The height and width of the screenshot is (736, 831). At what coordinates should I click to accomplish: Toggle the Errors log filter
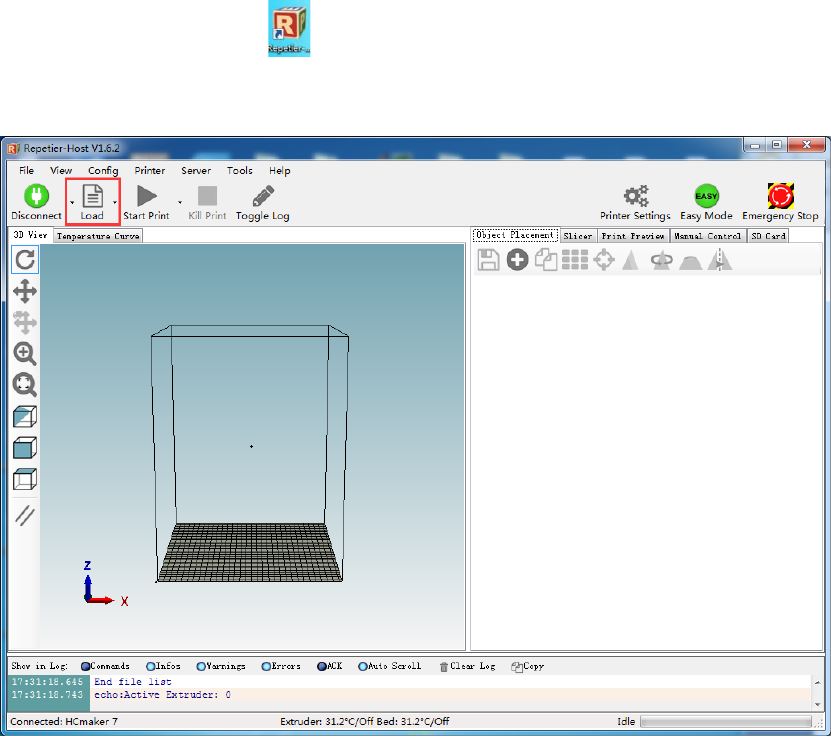click(281, 666)
